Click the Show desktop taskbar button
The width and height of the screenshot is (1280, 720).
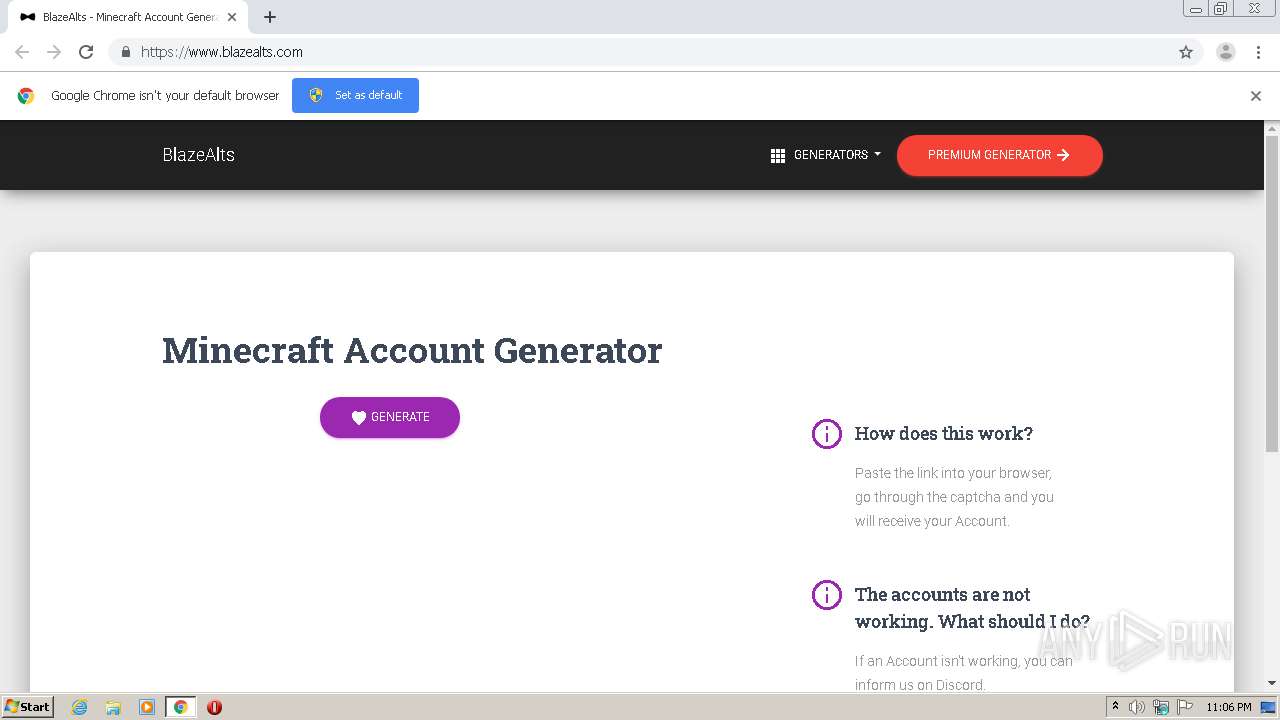[1268, 707]
